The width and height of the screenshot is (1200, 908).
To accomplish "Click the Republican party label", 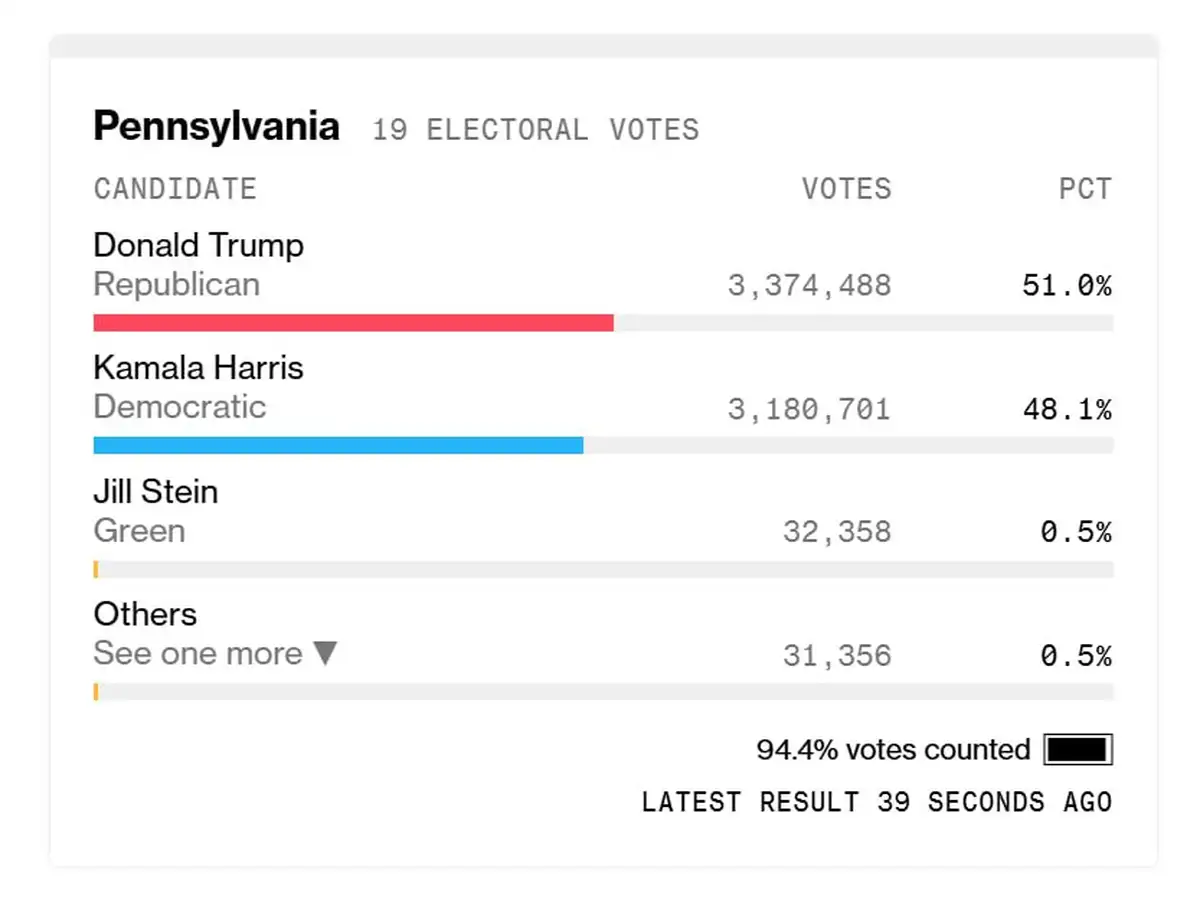I will point(176,285).
